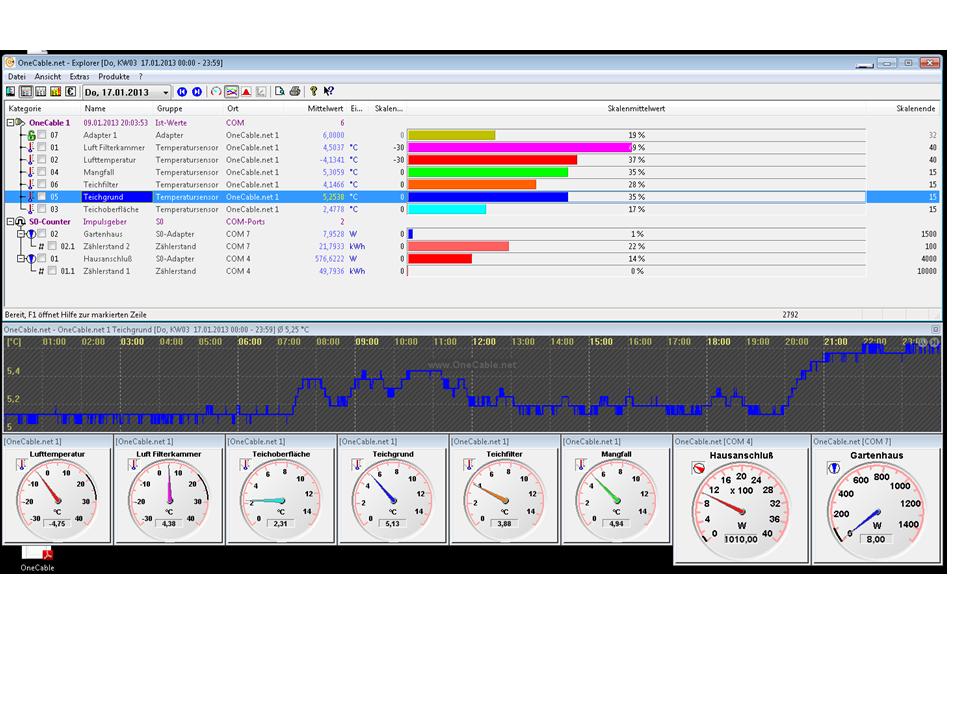Click the Euro cost view icon
Image resolution: width=960 pixels, height=720 pixels.
[70, 92]
